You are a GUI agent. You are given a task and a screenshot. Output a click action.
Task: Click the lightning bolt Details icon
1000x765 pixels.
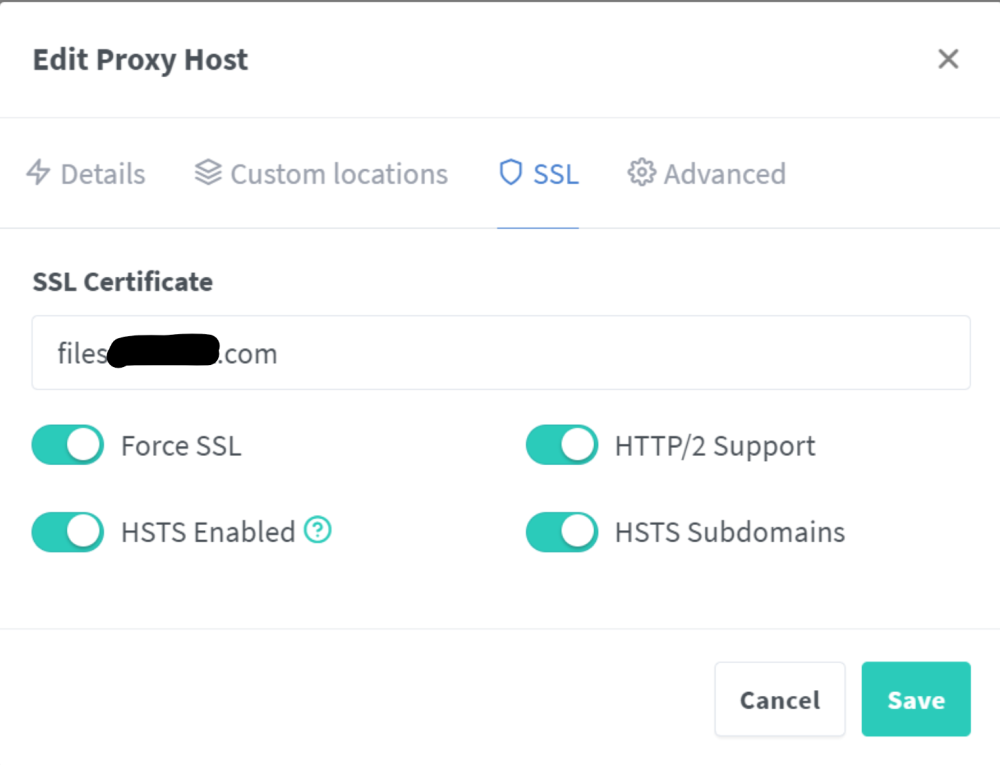38,173
